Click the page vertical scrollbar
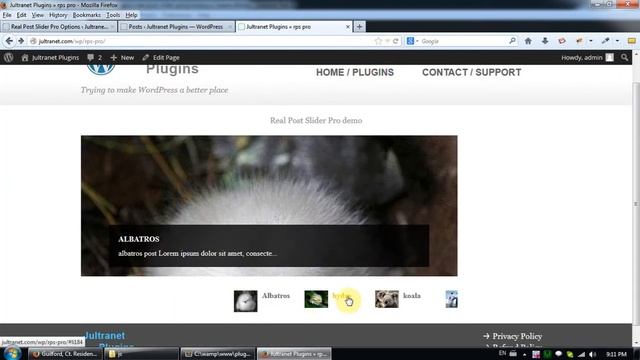The height and width of the screenshot is (360, 640). coord(636,204)
